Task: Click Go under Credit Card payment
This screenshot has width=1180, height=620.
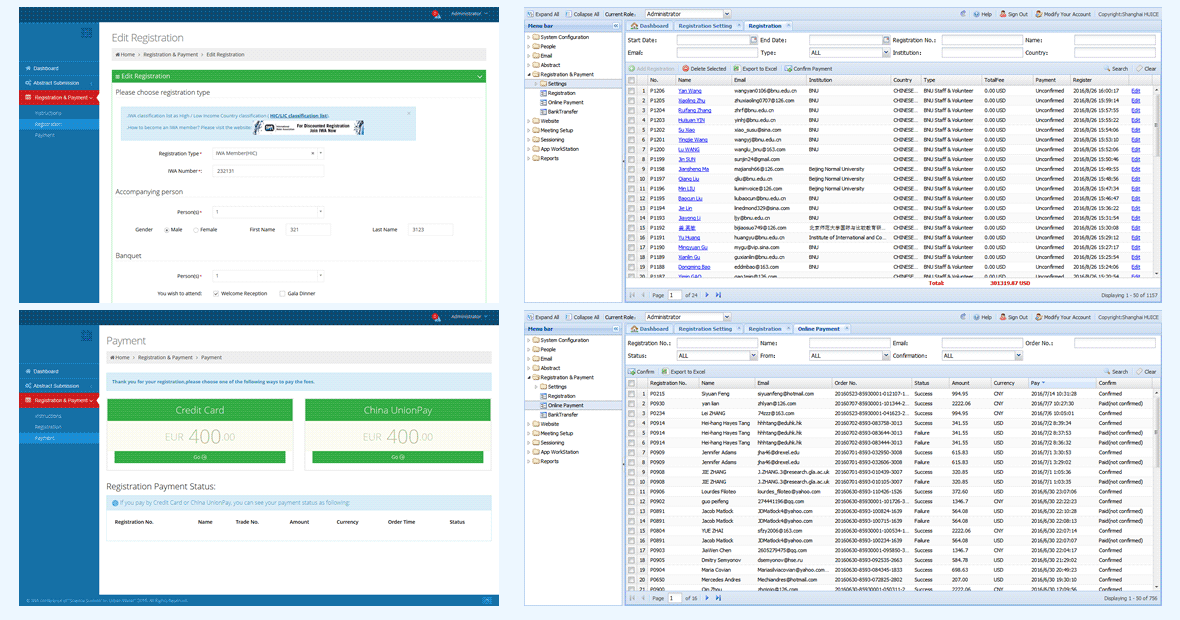Action: [x=199, y=457]
